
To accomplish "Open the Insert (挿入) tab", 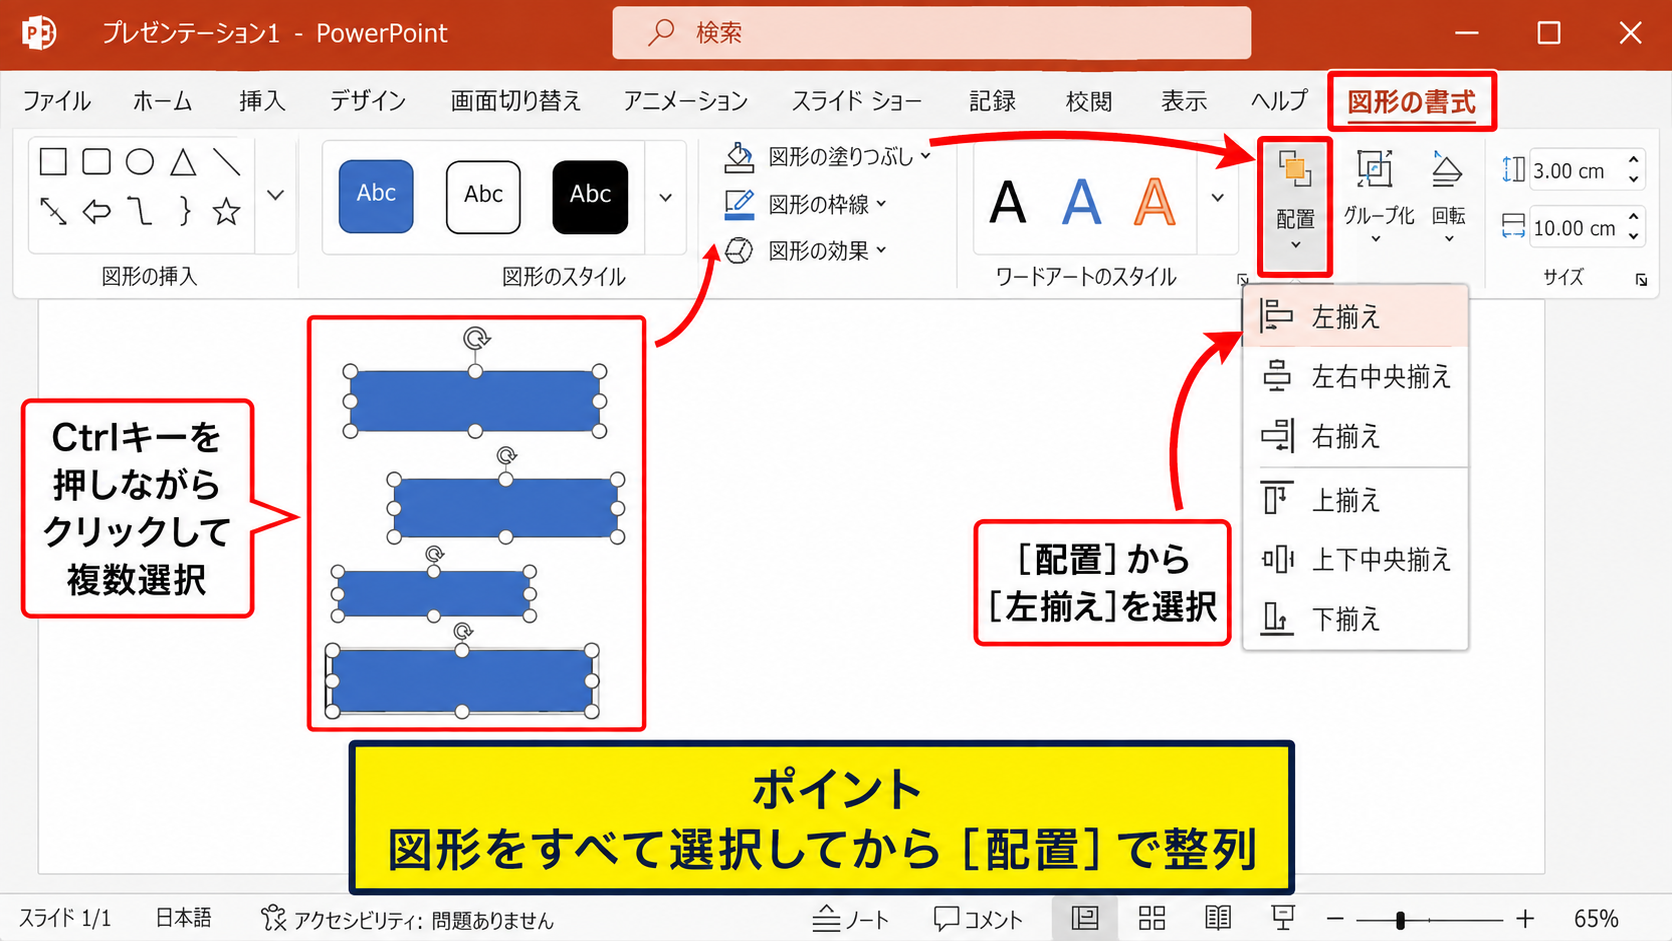I will click(262, 101).
